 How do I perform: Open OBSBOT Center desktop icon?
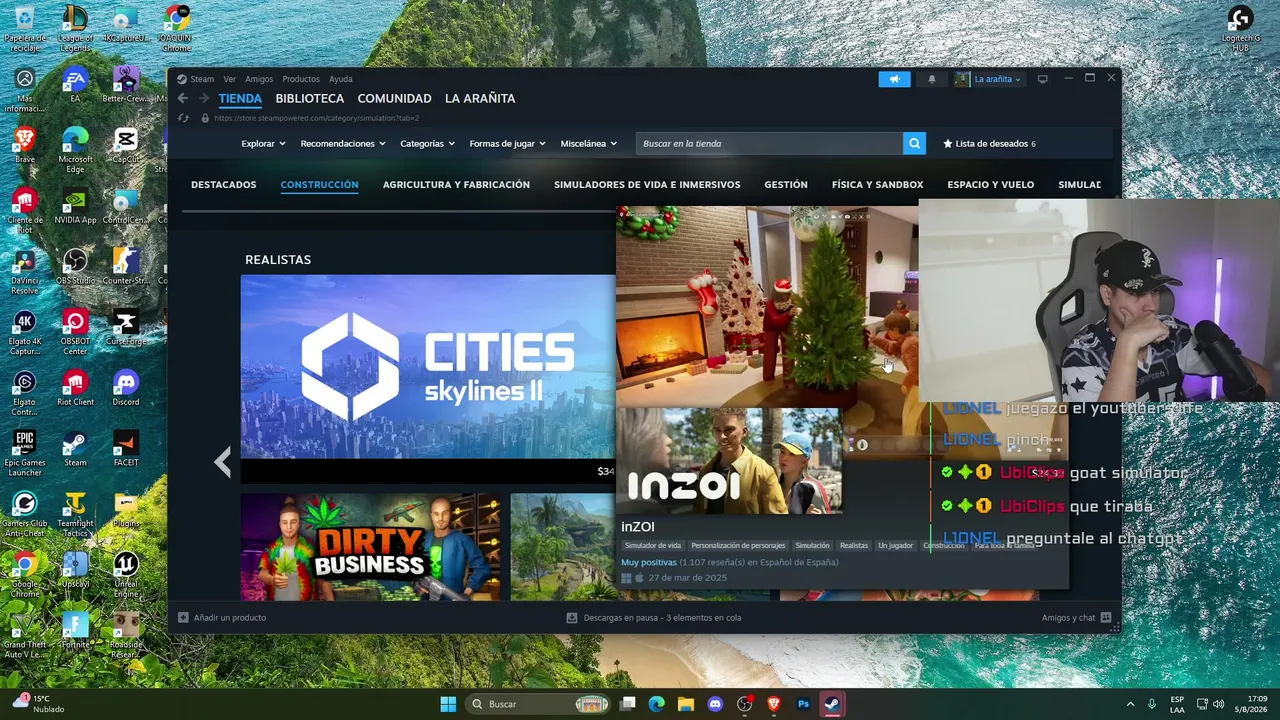coord(75,331)
